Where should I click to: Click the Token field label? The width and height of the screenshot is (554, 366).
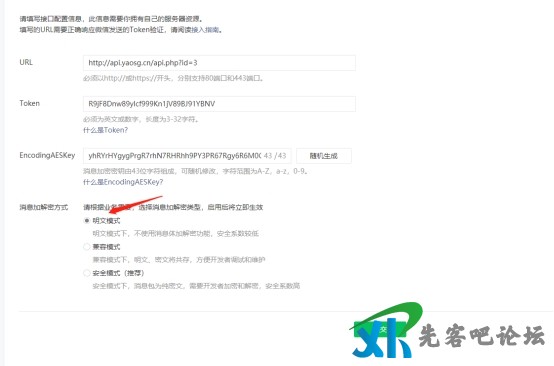30,104
